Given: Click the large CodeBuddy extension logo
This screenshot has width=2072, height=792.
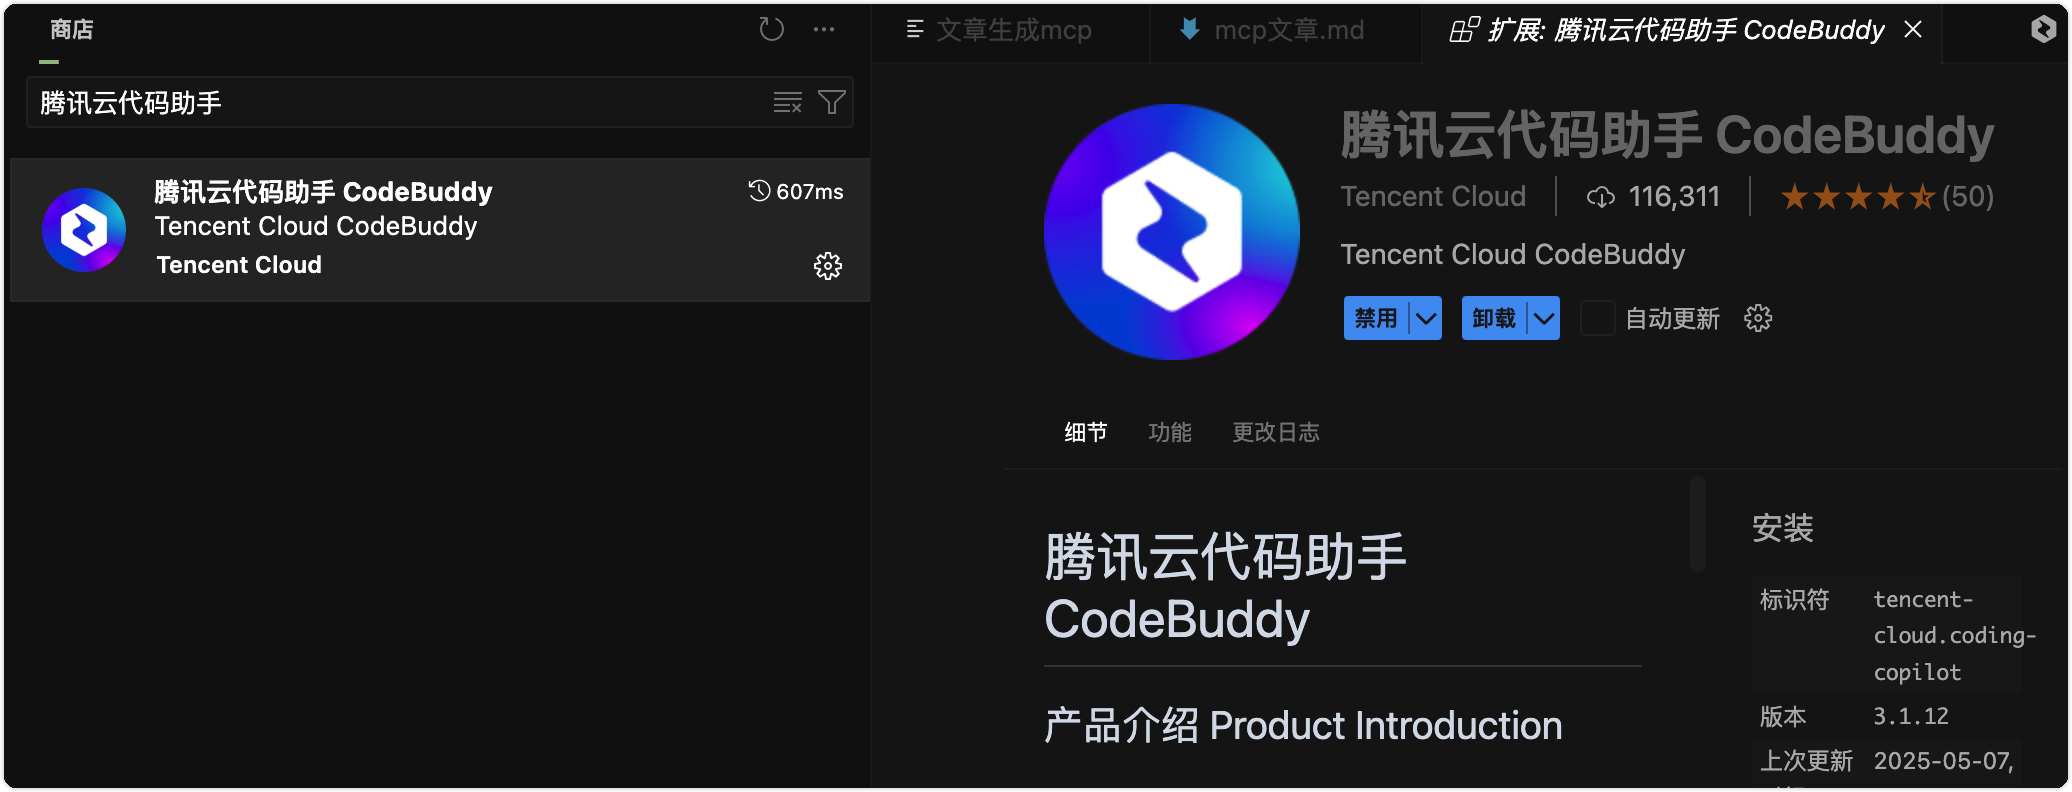Looking at the screenshot, I should click(x=1171, y=232).
